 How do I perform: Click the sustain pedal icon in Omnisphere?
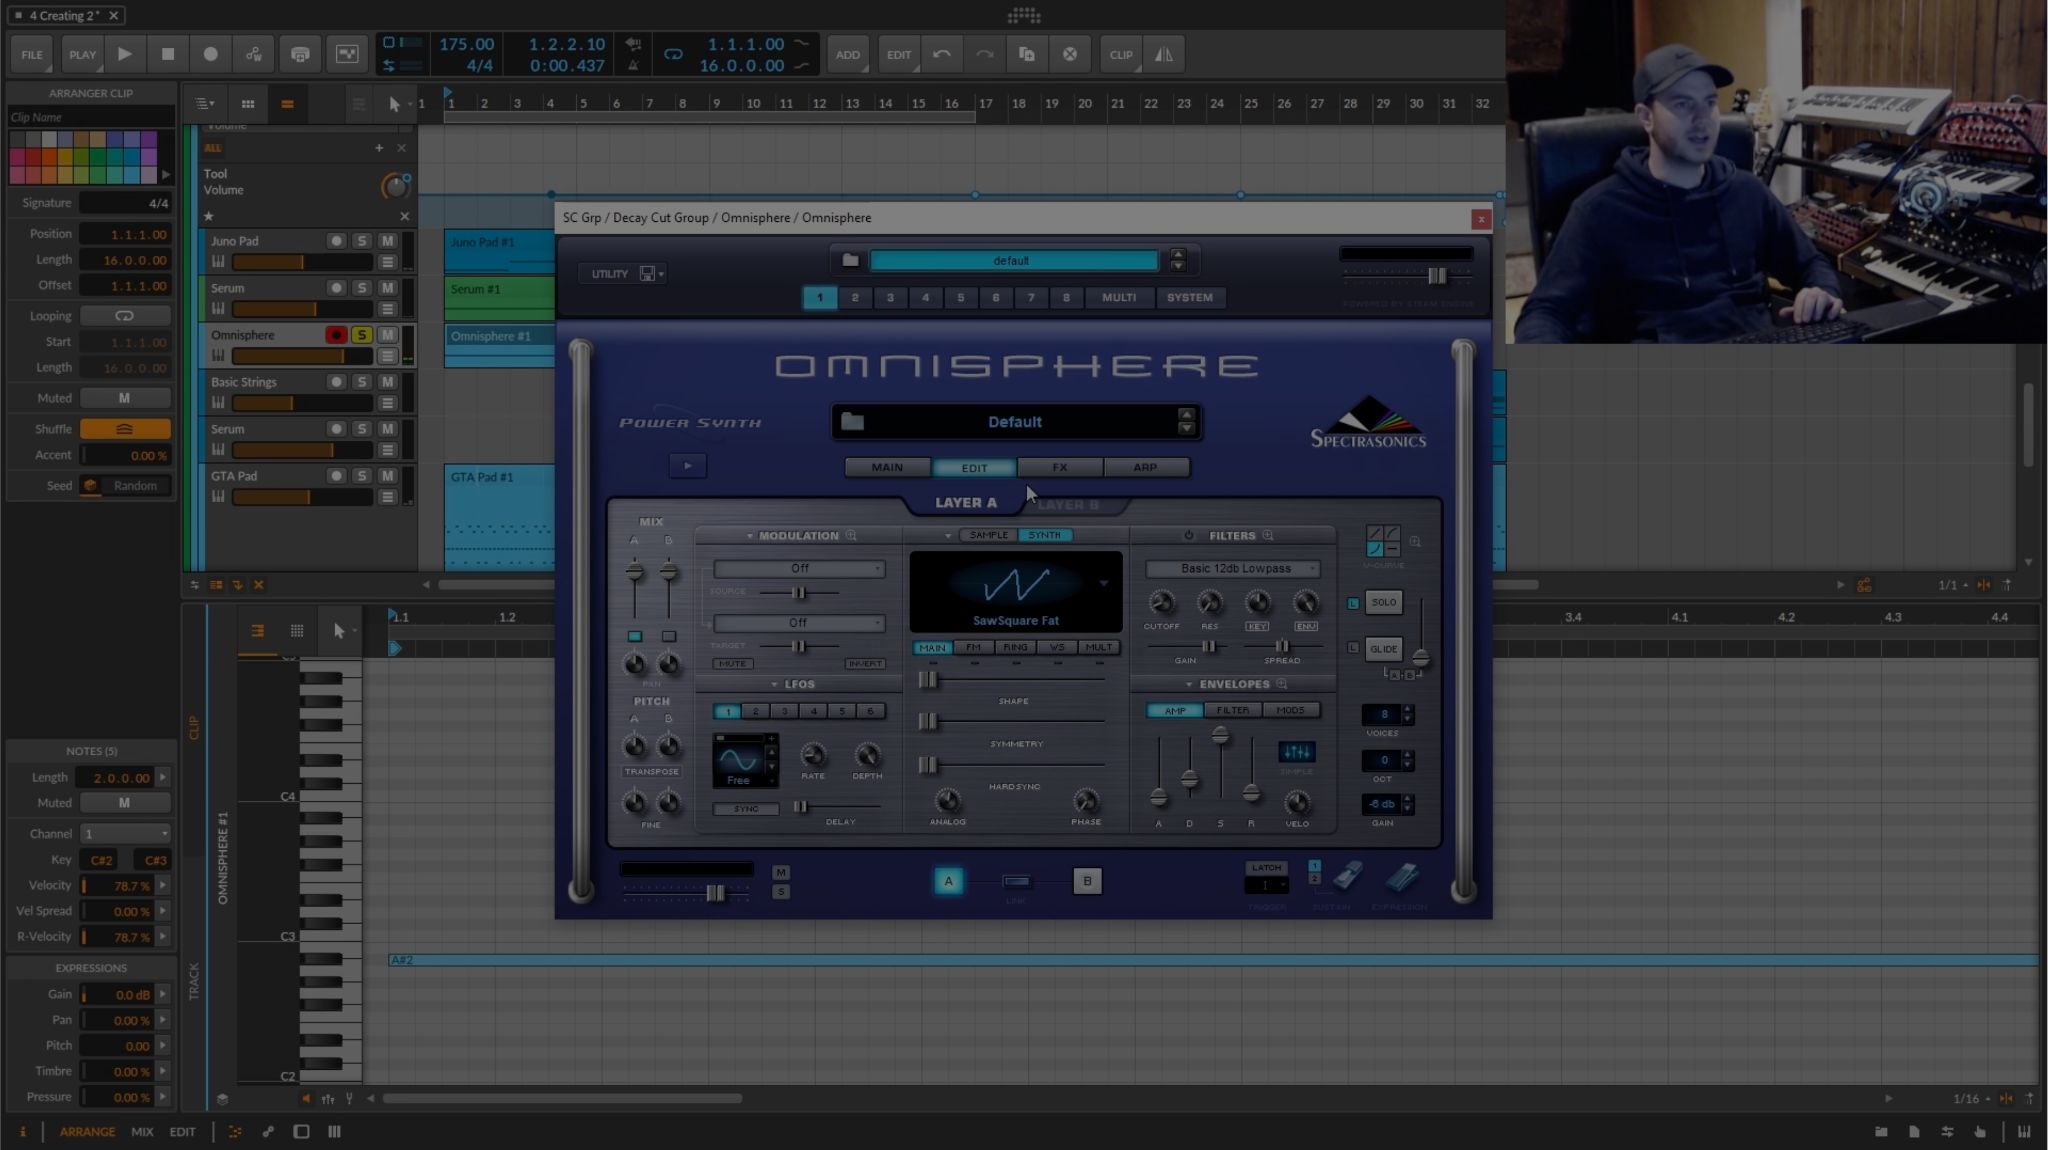[x=1347, y=876]
